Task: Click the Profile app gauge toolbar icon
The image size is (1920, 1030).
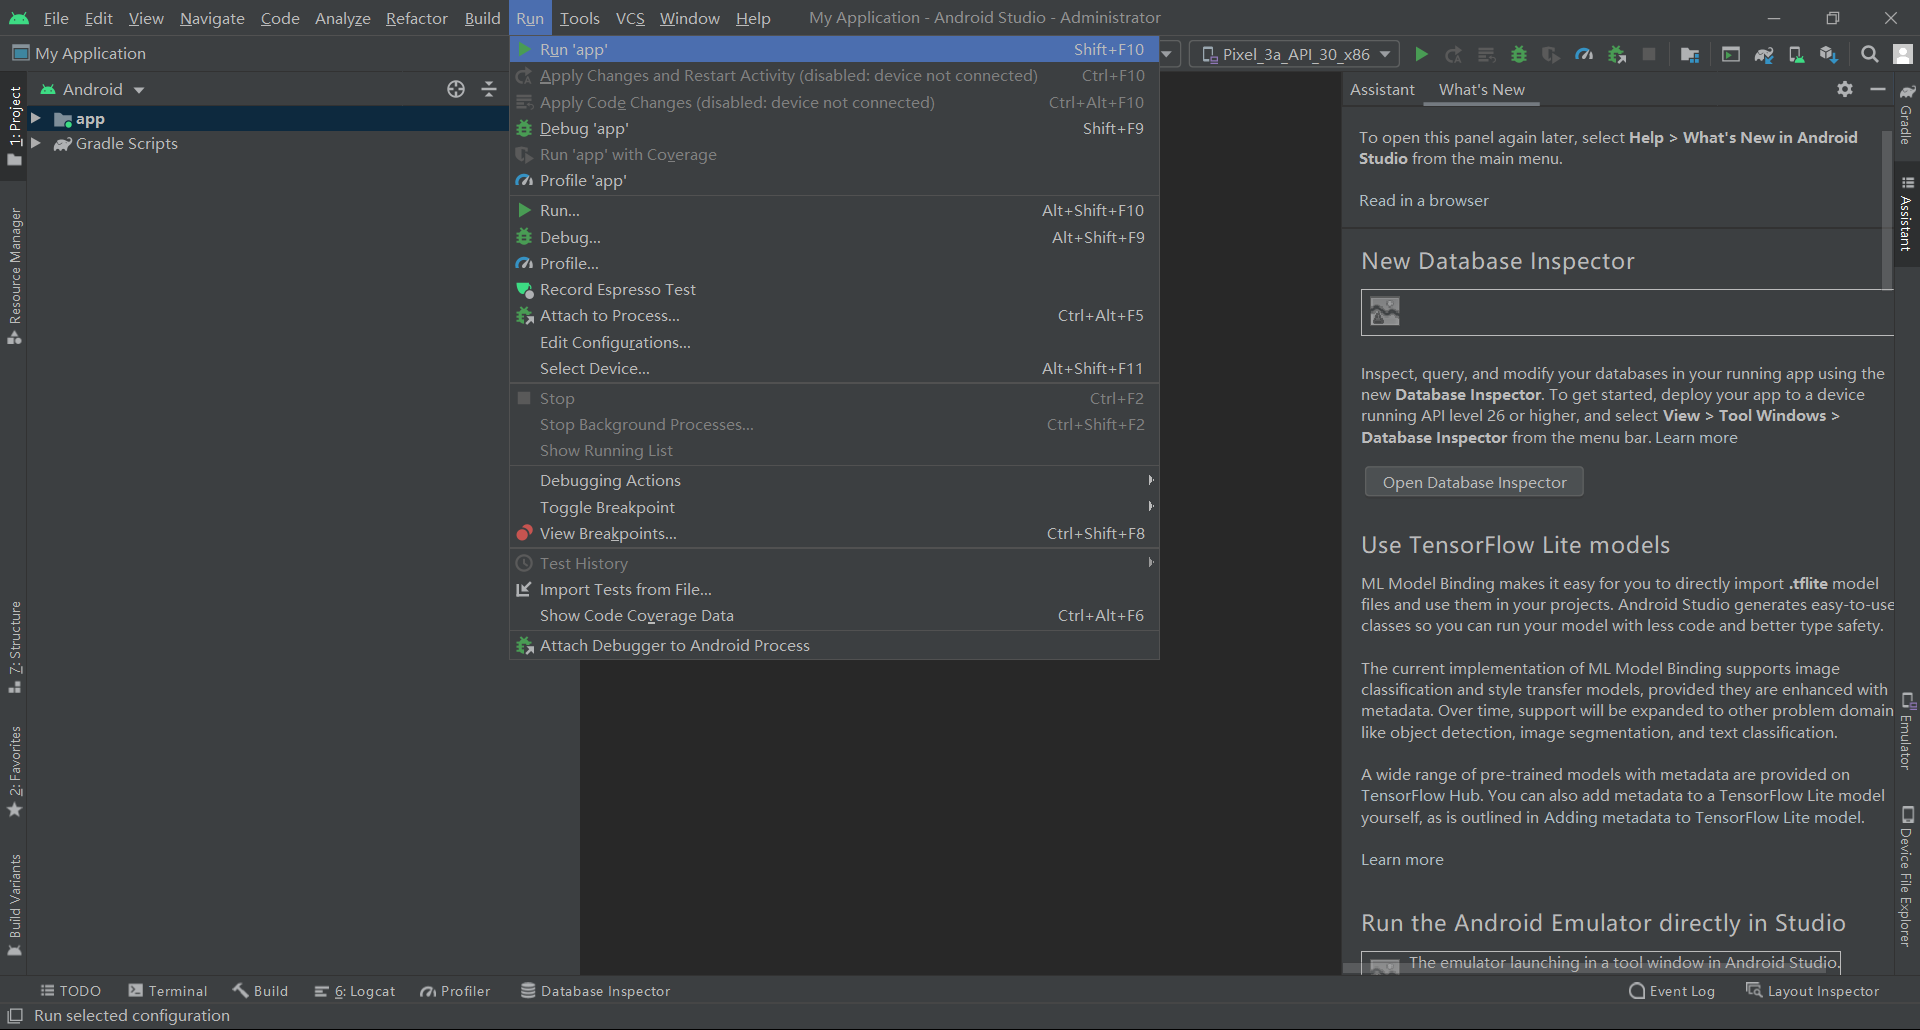Action: (x=1584, y=54)
